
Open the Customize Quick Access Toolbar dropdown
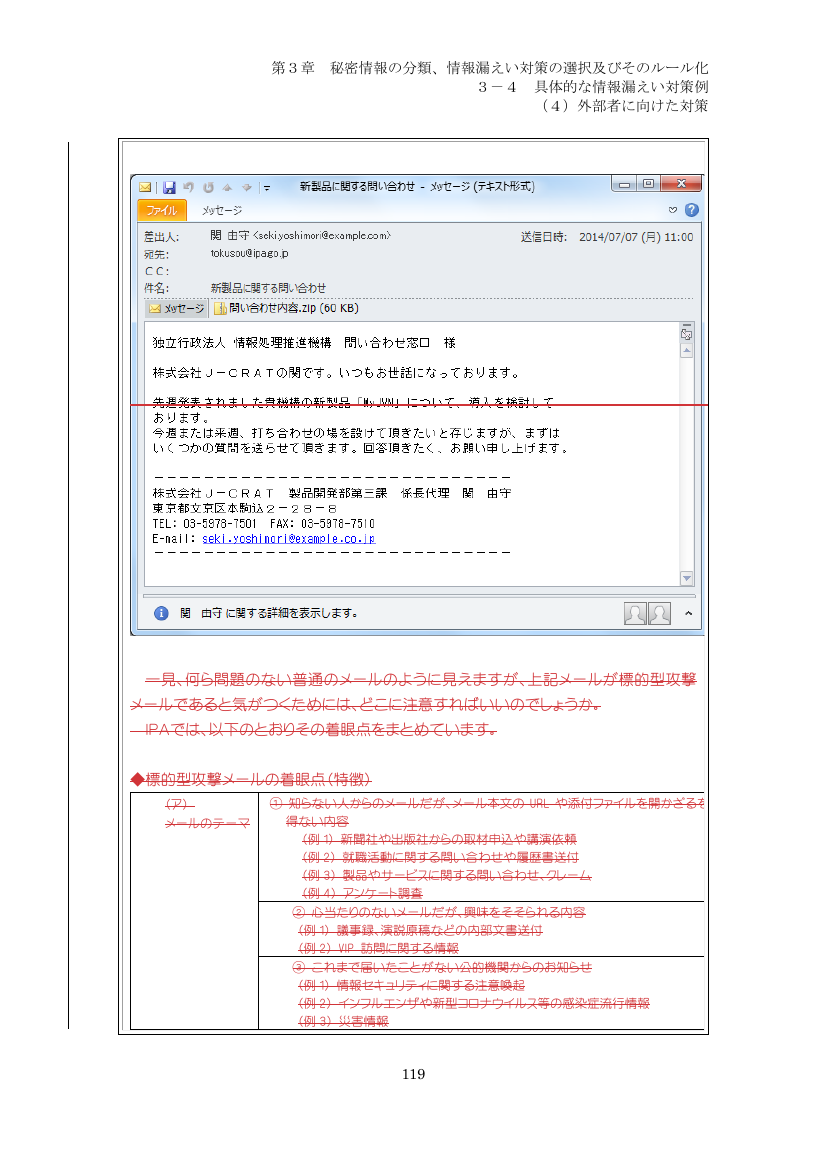coord(266,188)
